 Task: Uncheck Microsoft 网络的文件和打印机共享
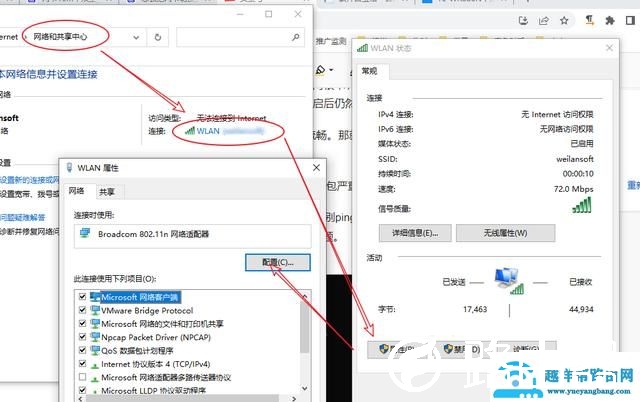pyautogui.click(x=82, y=324)
